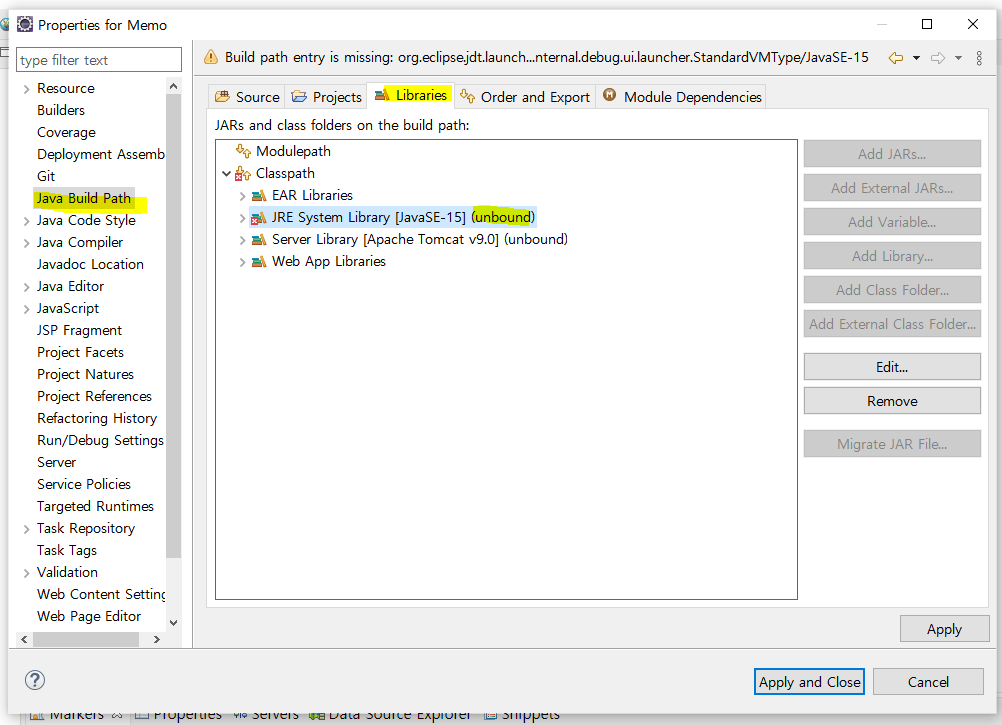Click the Web App Libraries icon
The height and width of the screenshot is (725, 1002).
tap(259, 261)
